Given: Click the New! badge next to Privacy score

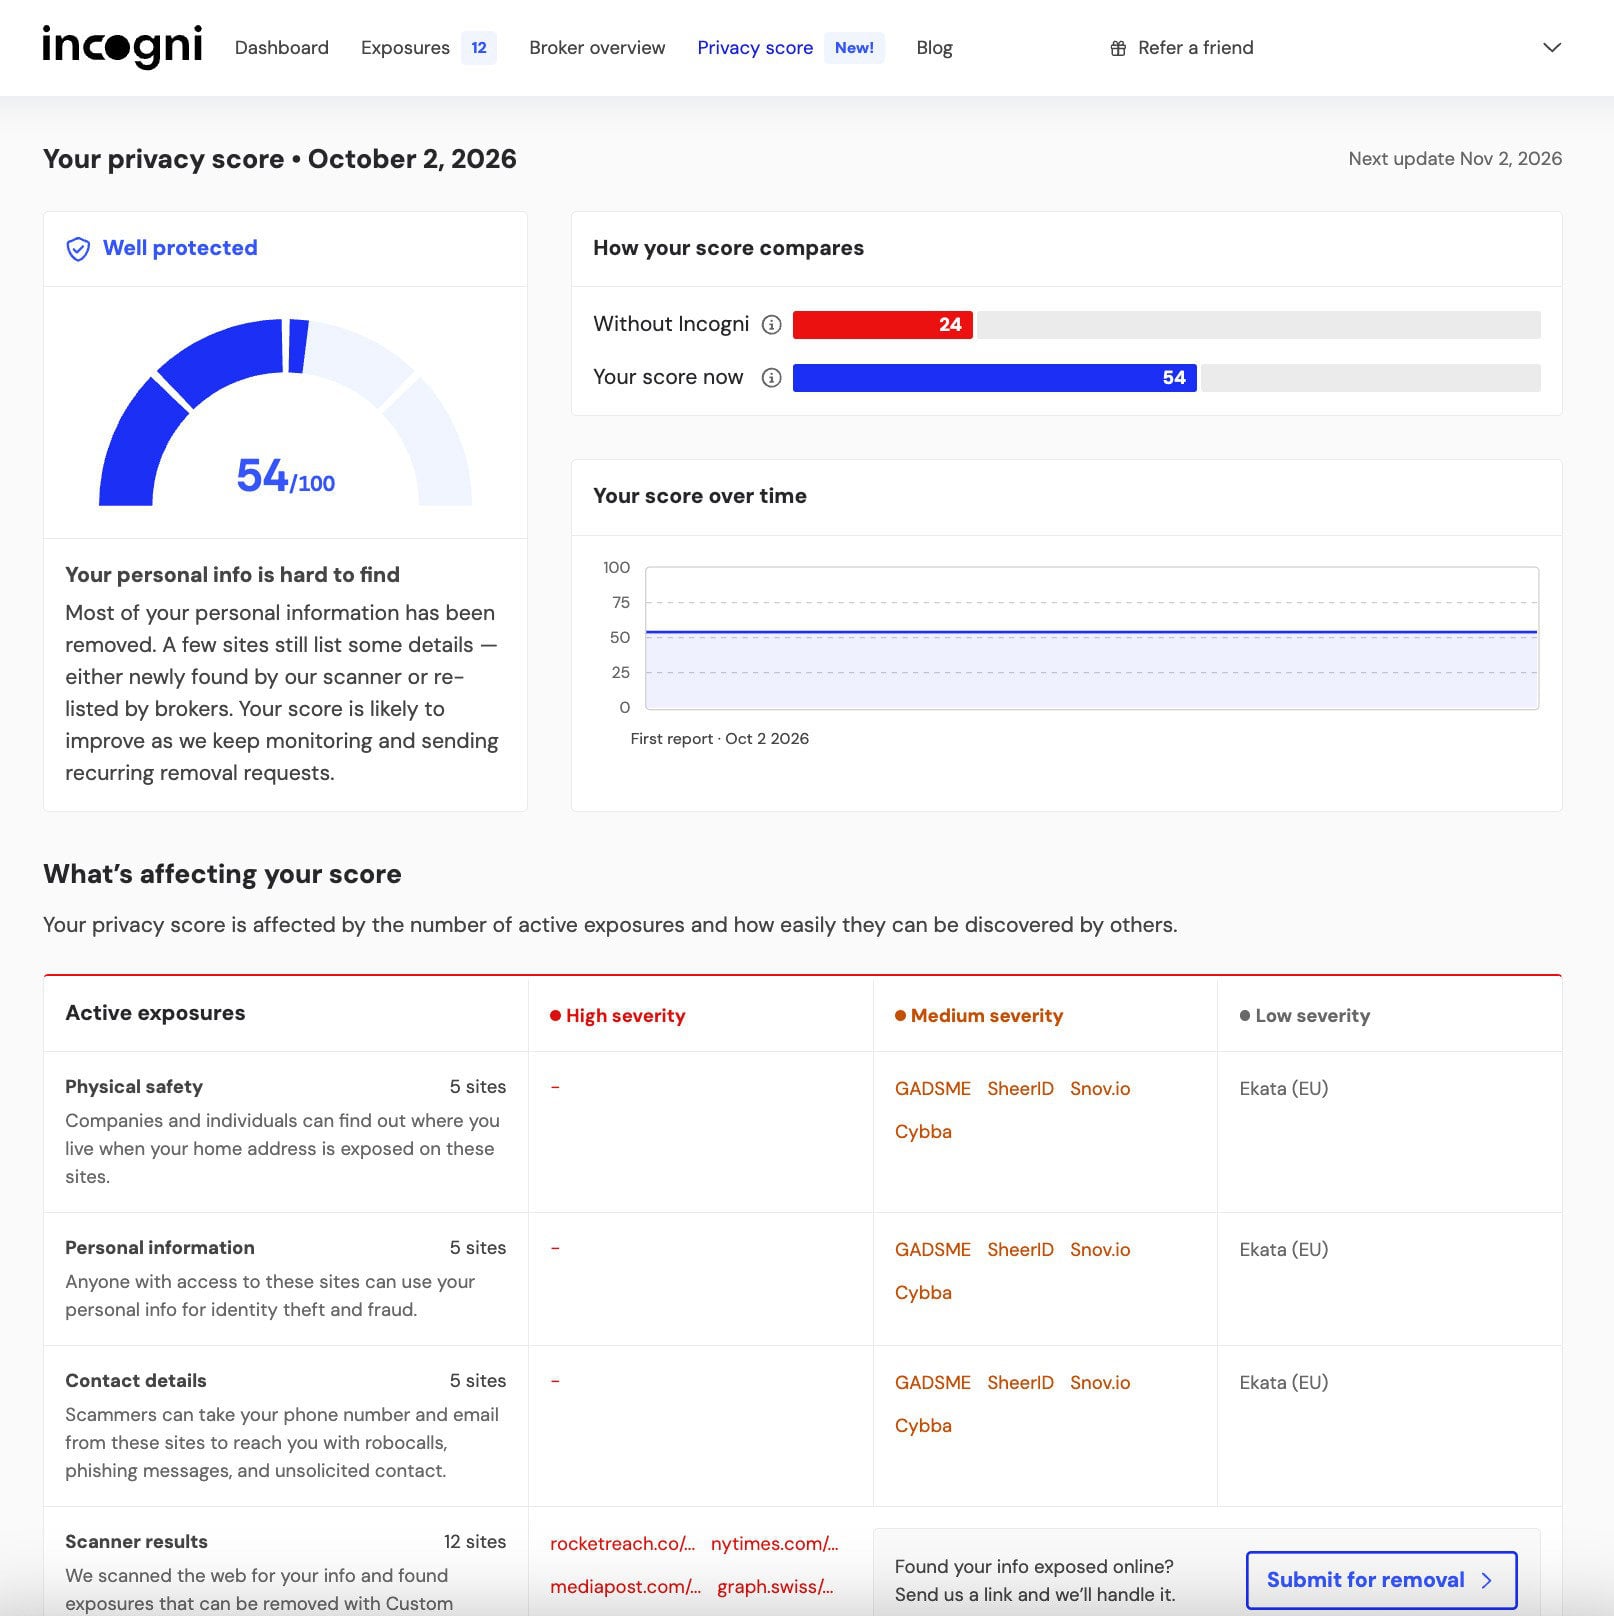Looking at the screenshot, I should 854,48.
